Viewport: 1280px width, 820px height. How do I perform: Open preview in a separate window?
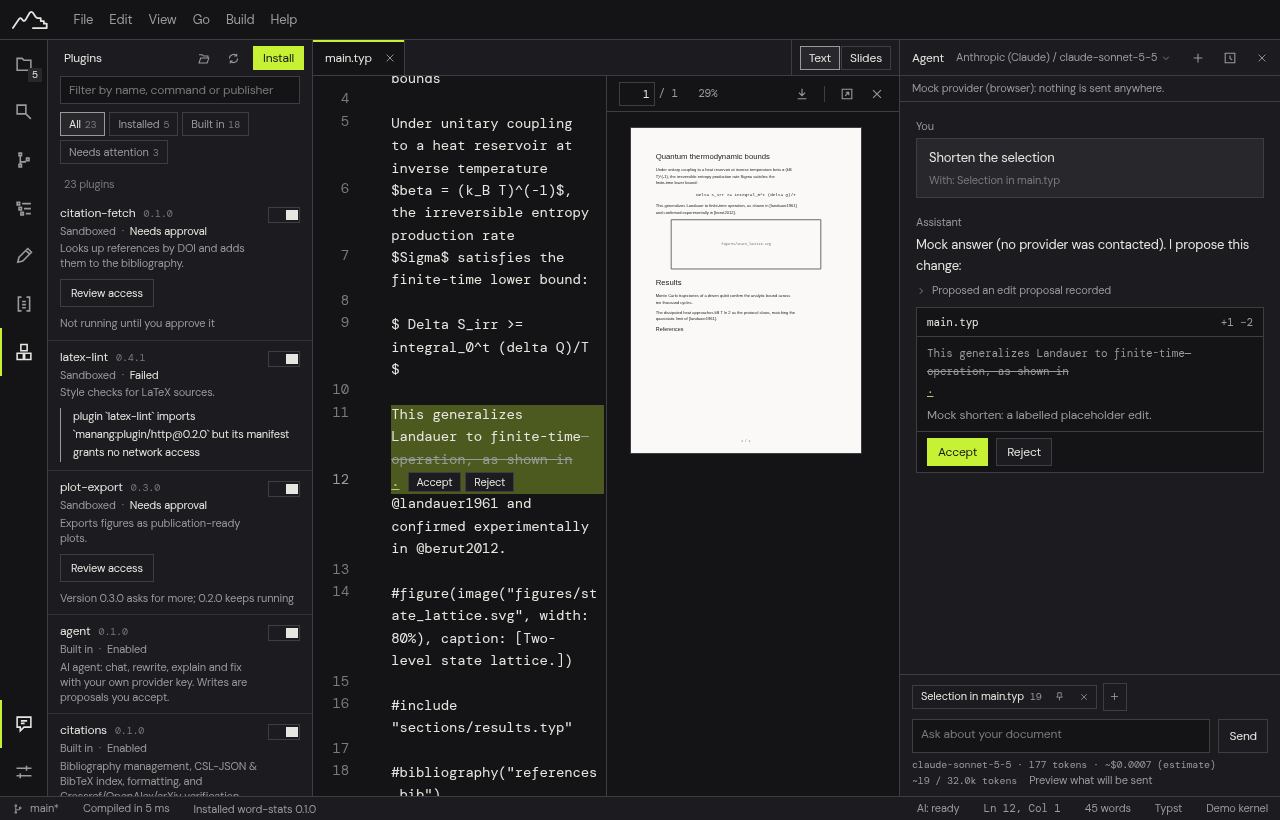coord(847,93)
